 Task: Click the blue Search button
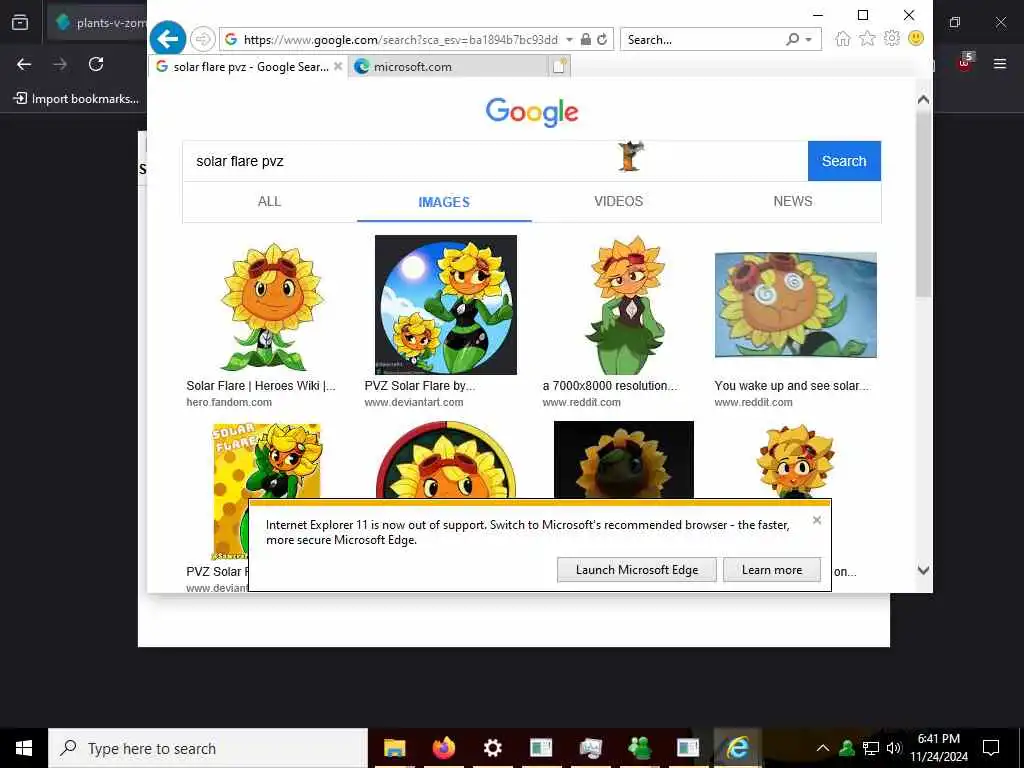844,161
